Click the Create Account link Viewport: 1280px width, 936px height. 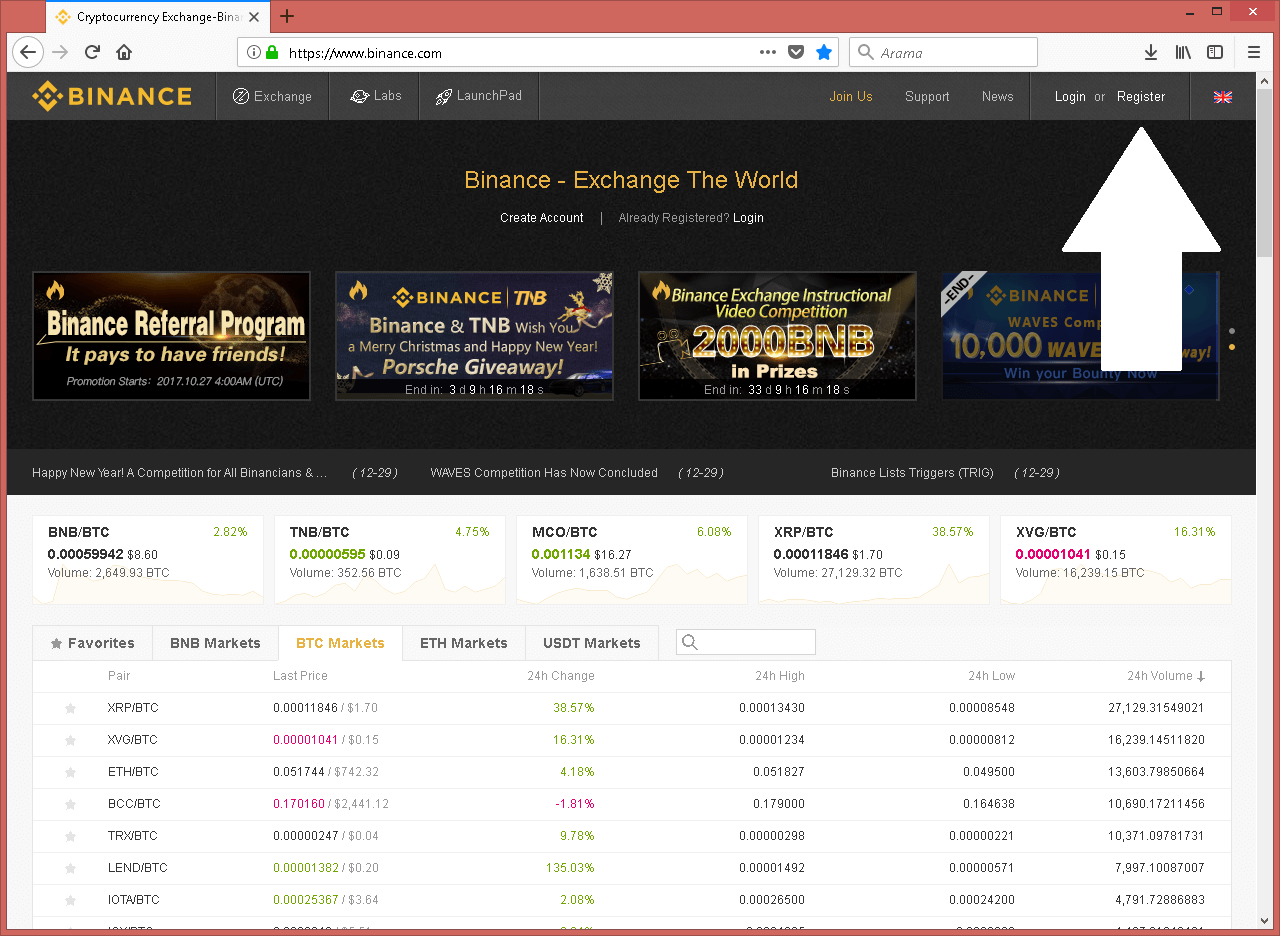click(x=542, y=218)
